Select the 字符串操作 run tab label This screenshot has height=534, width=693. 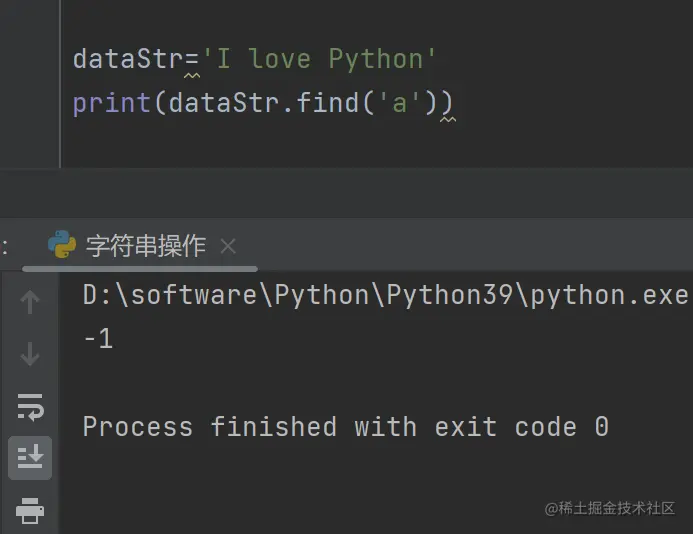146,246
